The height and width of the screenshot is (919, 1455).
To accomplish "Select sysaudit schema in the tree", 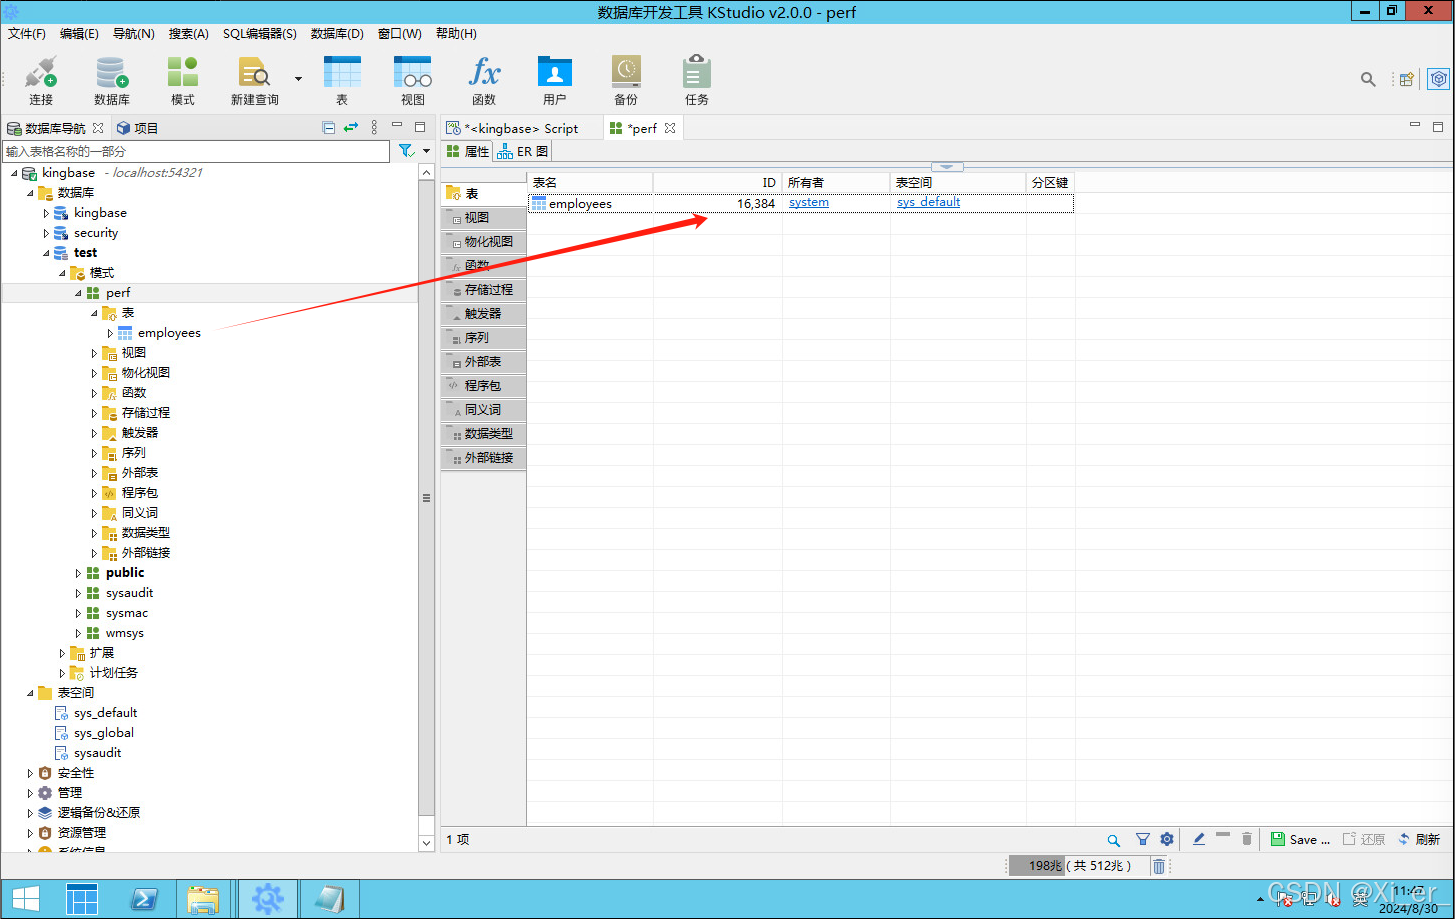I will coord(129,593).
